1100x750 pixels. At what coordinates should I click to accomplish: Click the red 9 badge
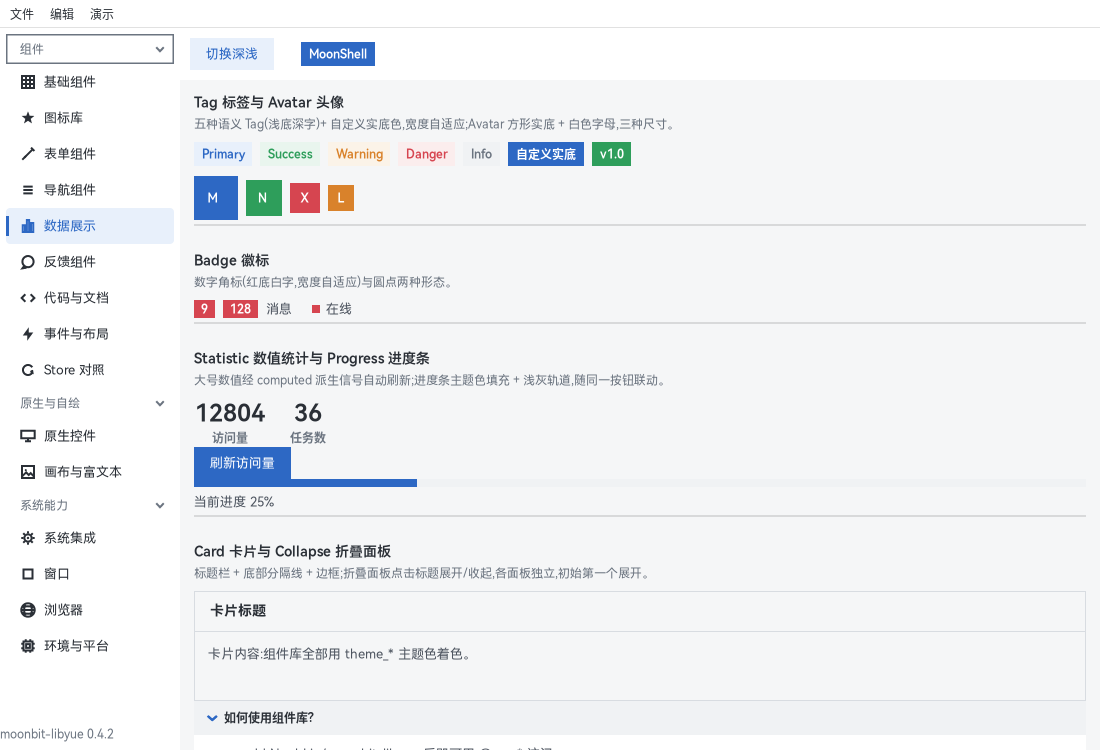coord(205,309)
